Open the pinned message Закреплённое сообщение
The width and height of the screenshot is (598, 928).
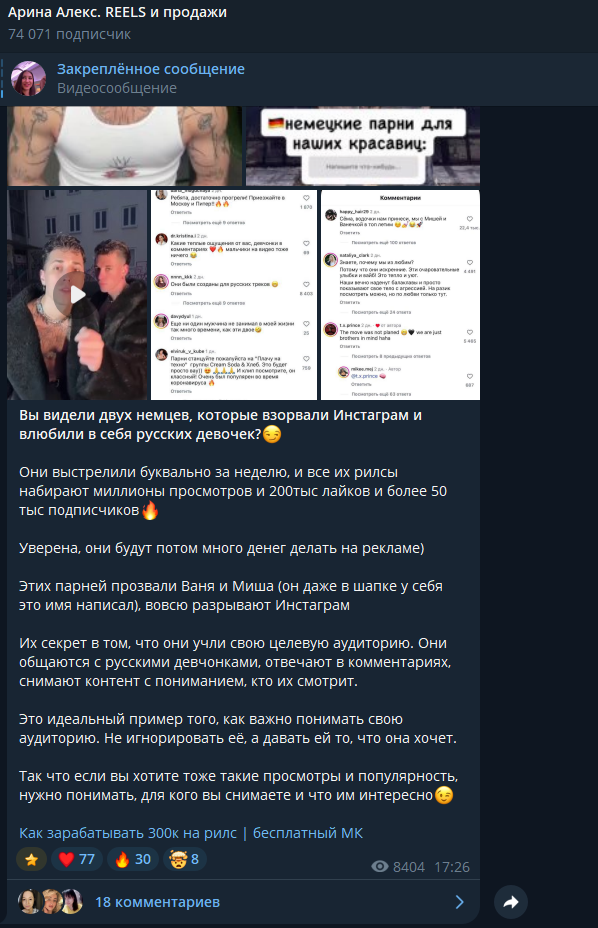(x=151, y=69)
